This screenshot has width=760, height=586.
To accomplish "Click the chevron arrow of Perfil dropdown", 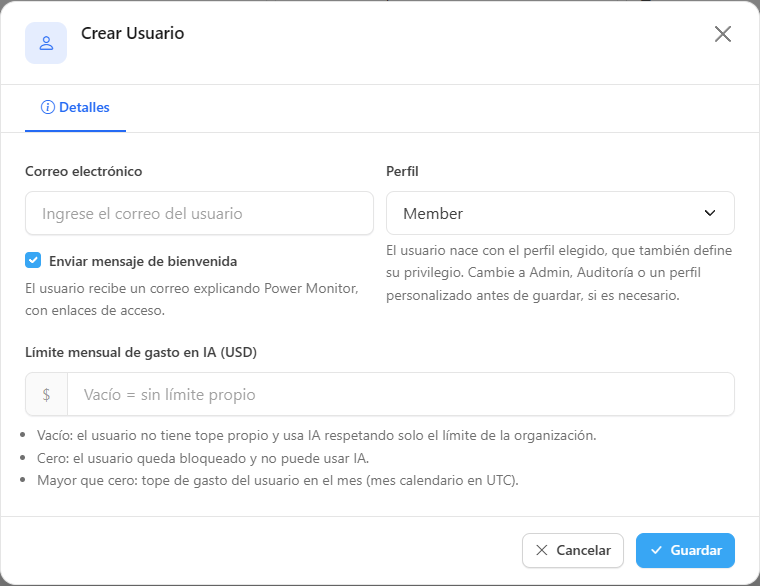I will click(710, 213).
